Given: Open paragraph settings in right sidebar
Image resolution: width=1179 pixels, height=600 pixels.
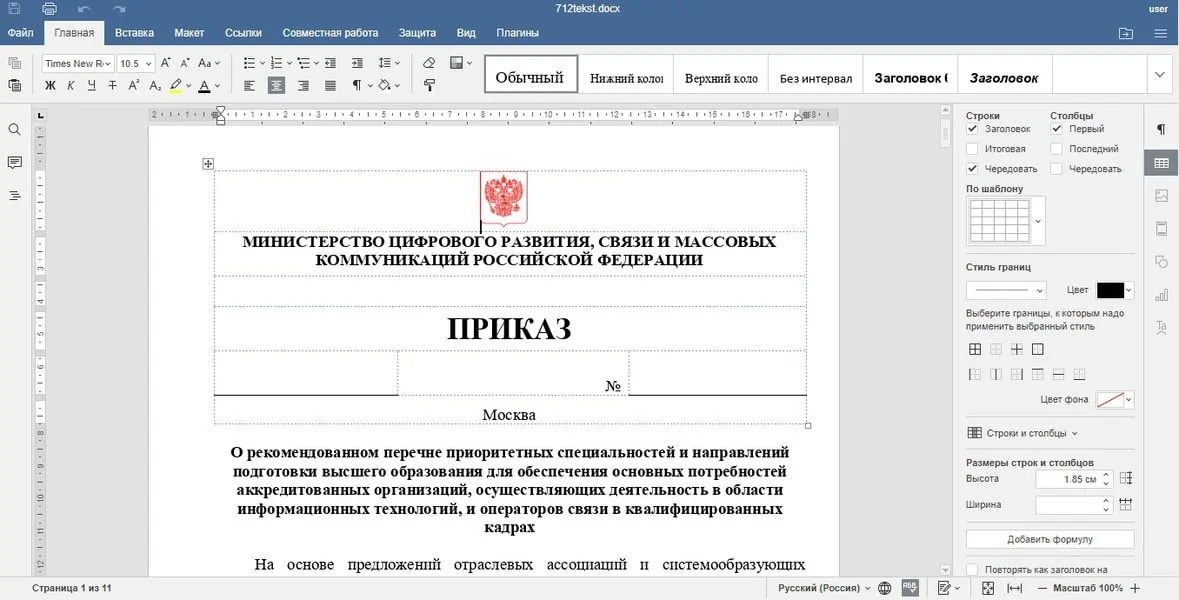Looking at the screenshot, I should click(x=1161, y=129).
